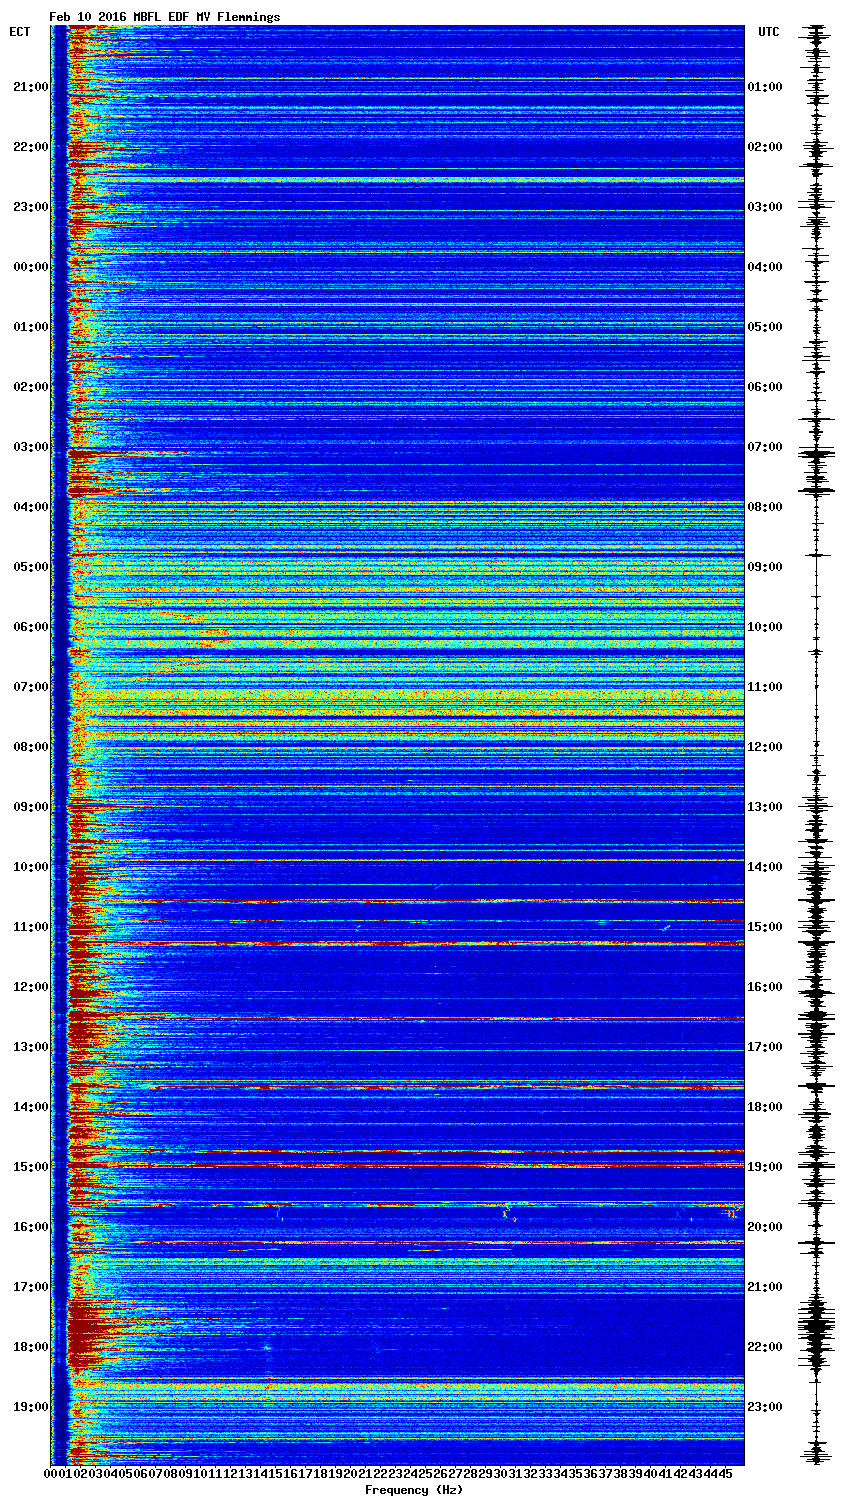
Task: Pick the 07:00 label on the UTC axis
Action: click(765, 447)
